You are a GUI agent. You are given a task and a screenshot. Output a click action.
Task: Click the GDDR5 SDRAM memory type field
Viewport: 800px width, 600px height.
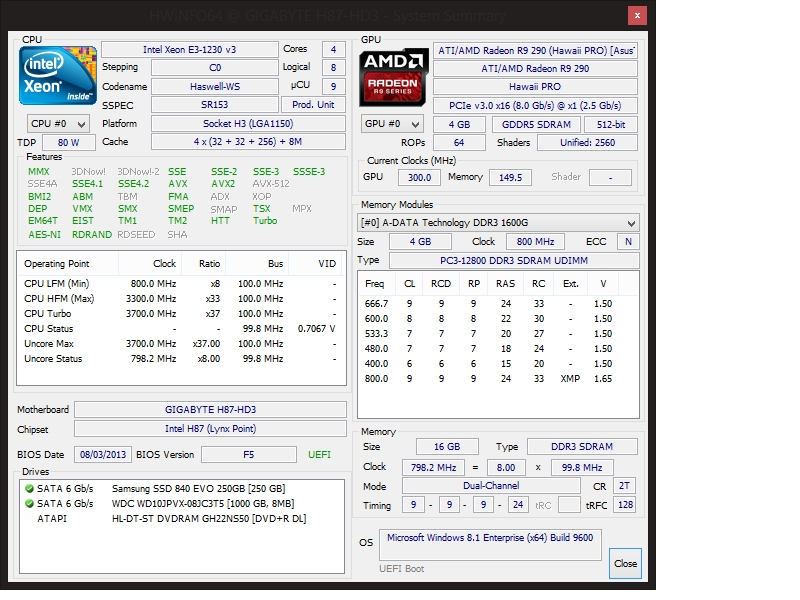[536, 124]
